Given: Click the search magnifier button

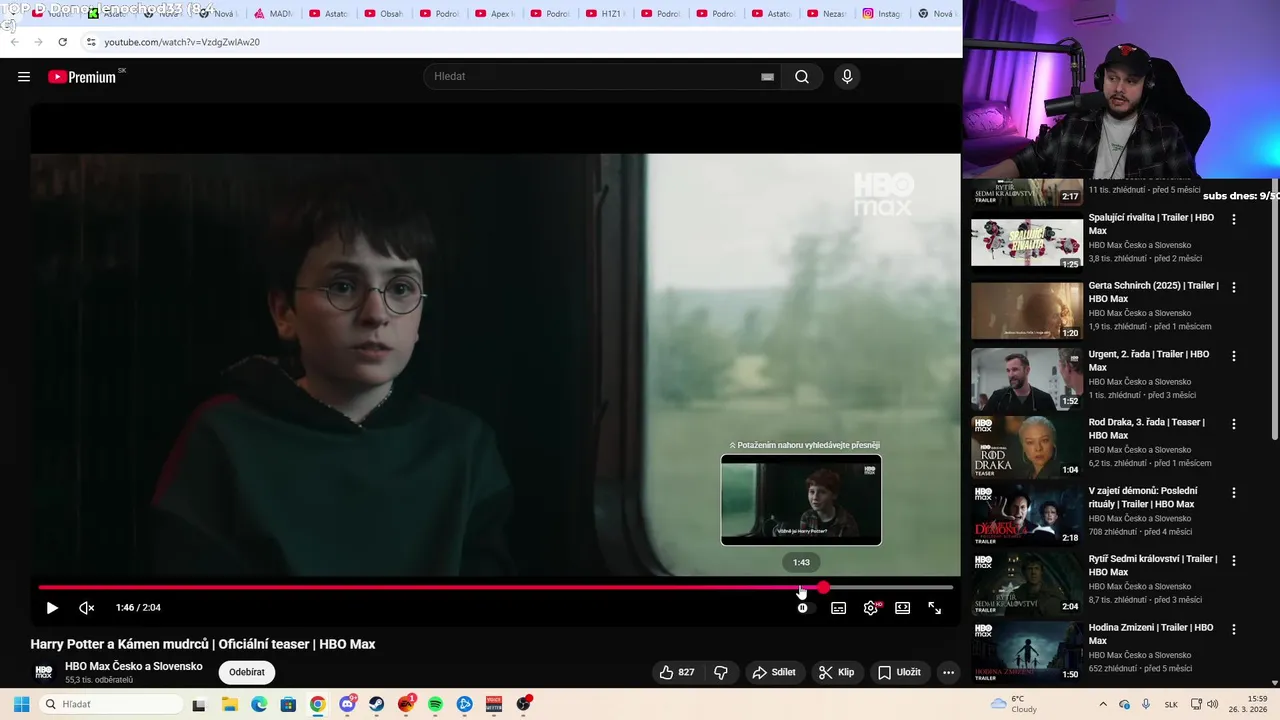Looking at the screenshot, I should (x=802, y=77).
